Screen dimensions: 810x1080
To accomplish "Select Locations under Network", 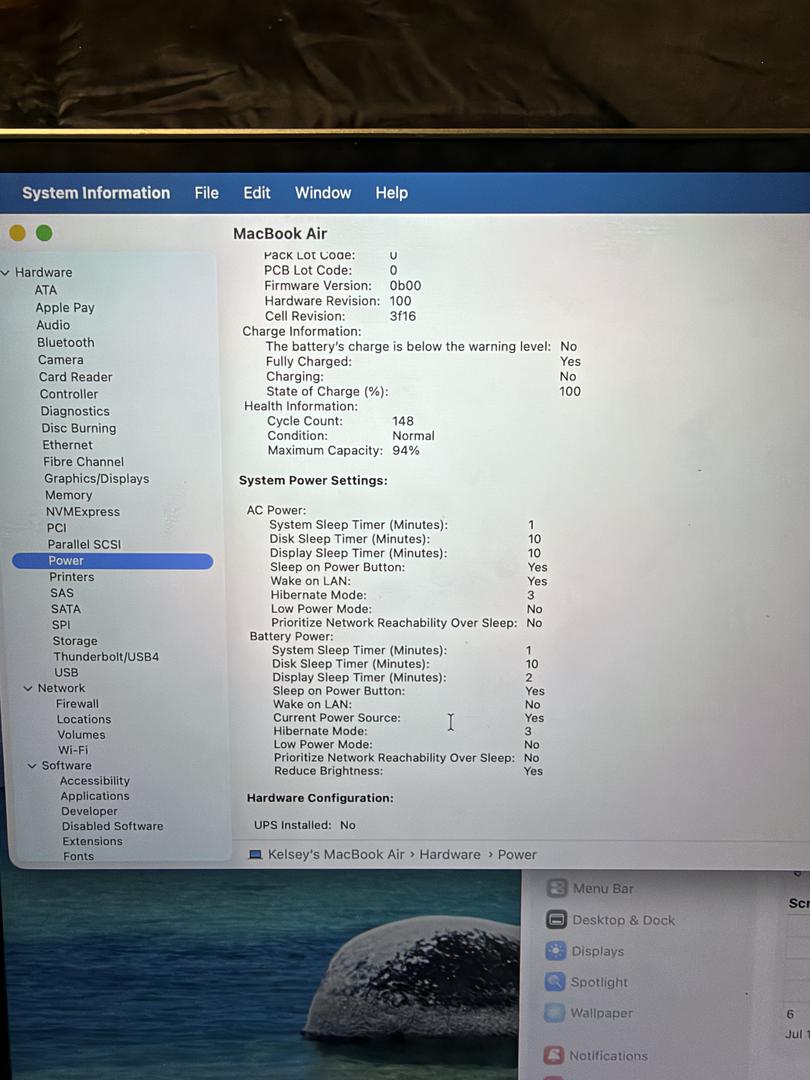I will pyautogui.click(x=84, y=719).
